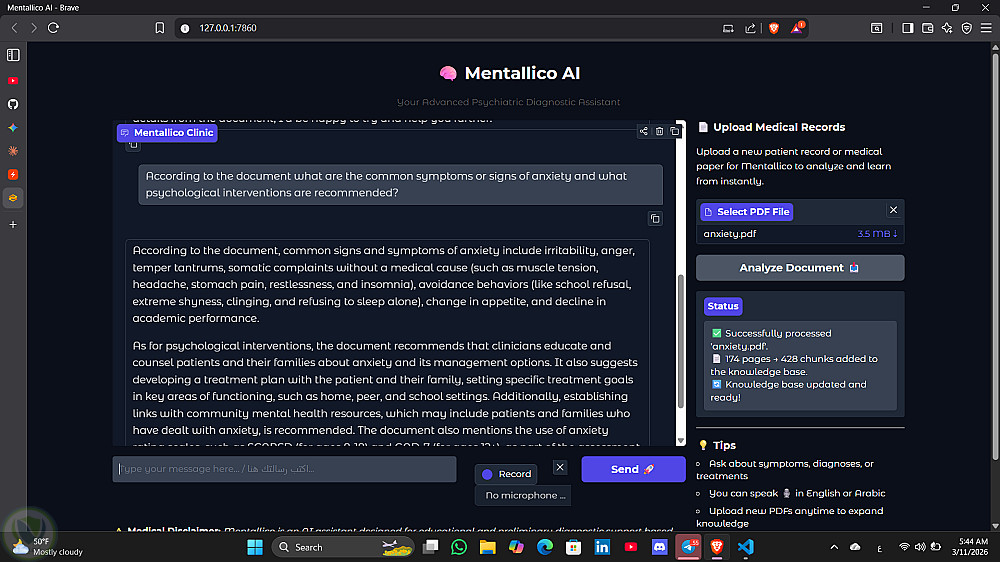
Task: Click the chat panel scrollbar thumb
Action: coord(680,341)
